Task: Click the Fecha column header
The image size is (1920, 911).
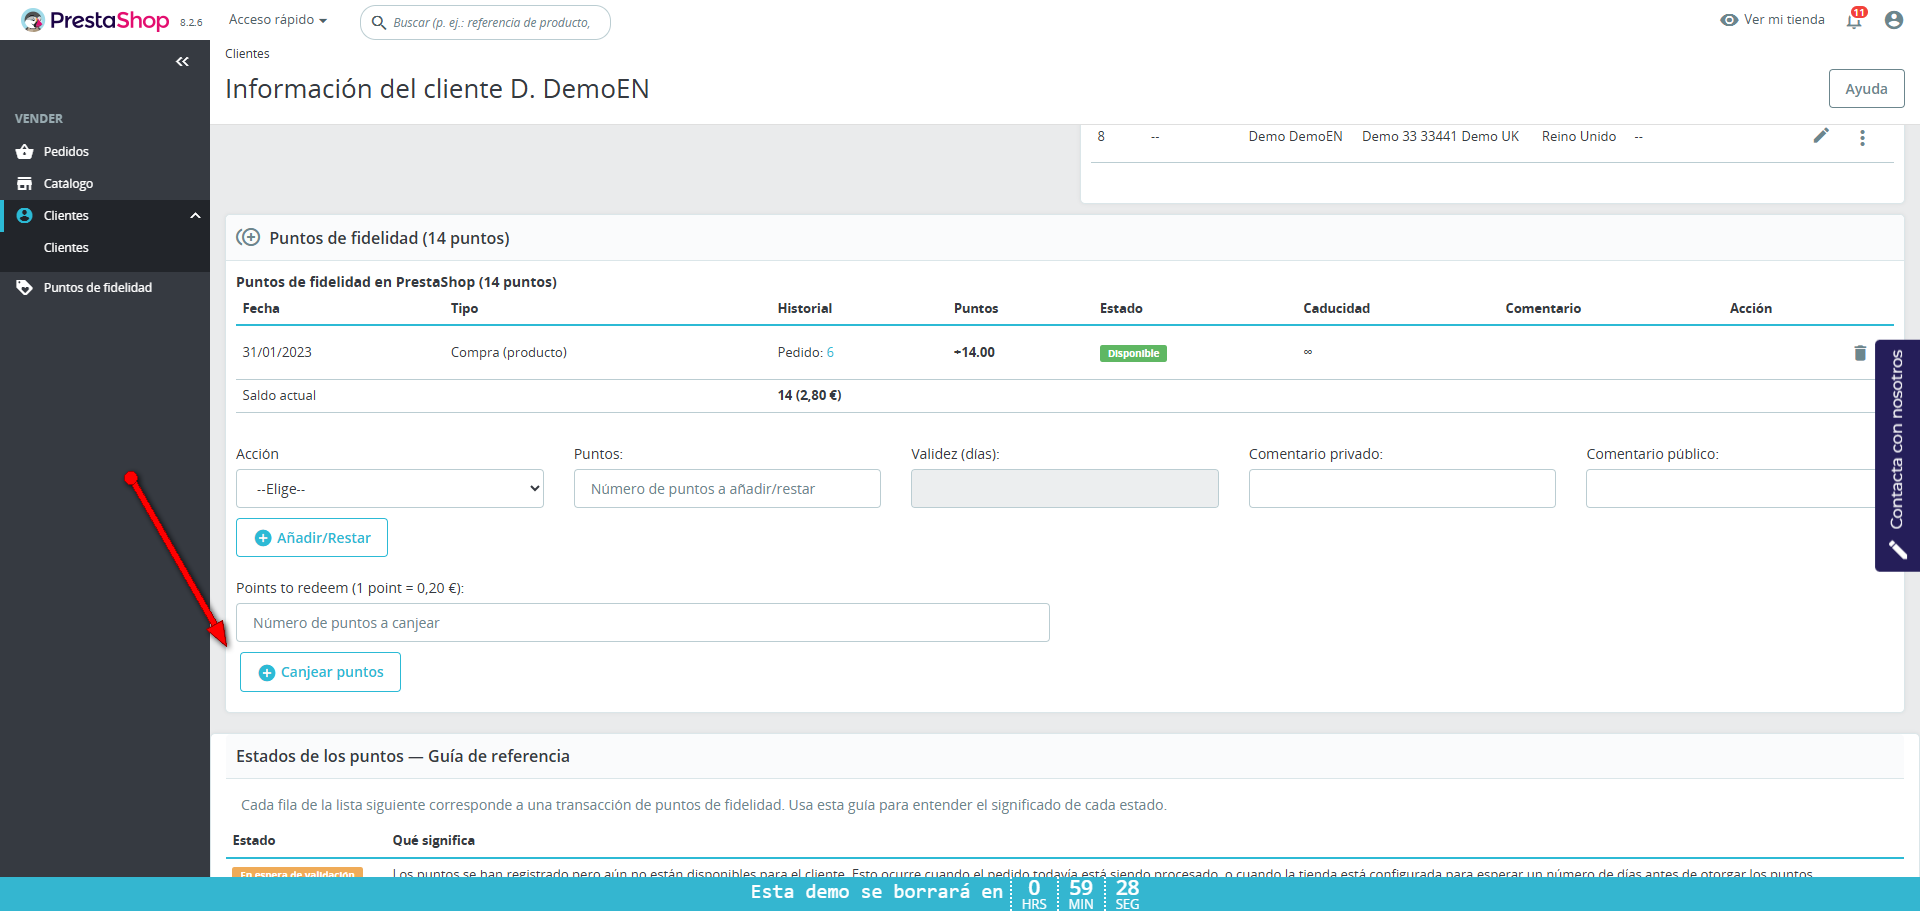Action: coord(261,308)
